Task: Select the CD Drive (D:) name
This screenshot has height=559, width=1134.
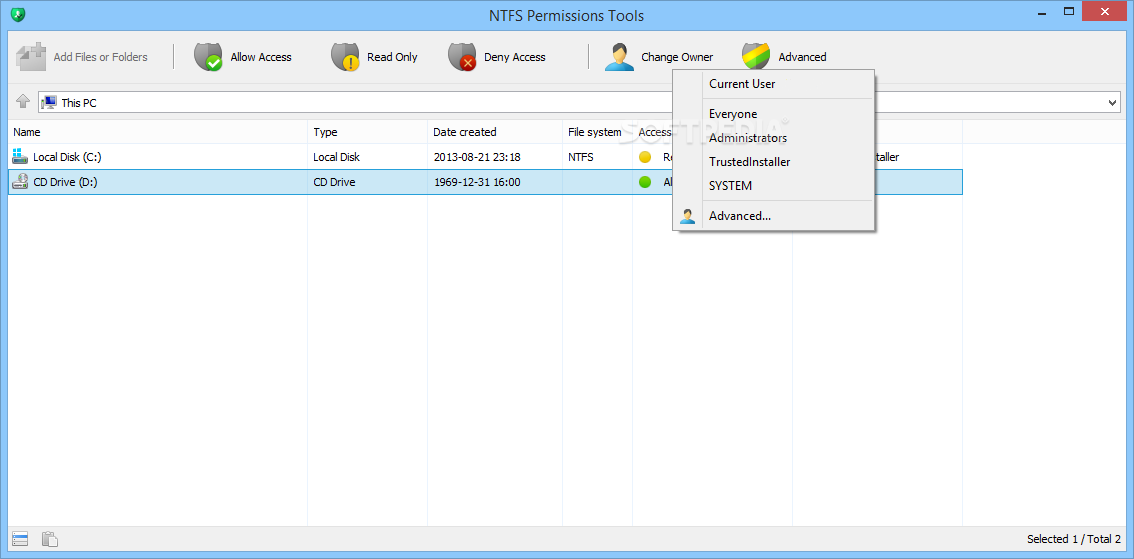Action: (65, 182)
